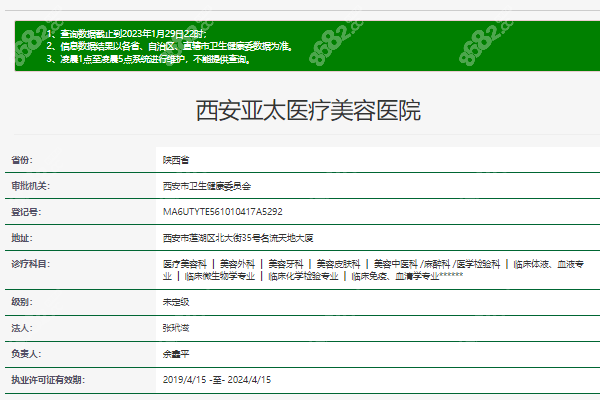Select address 西安市莲湖区北大街35号名流天地大厦
Screen dimensions: 600x400
click(238, 238)
